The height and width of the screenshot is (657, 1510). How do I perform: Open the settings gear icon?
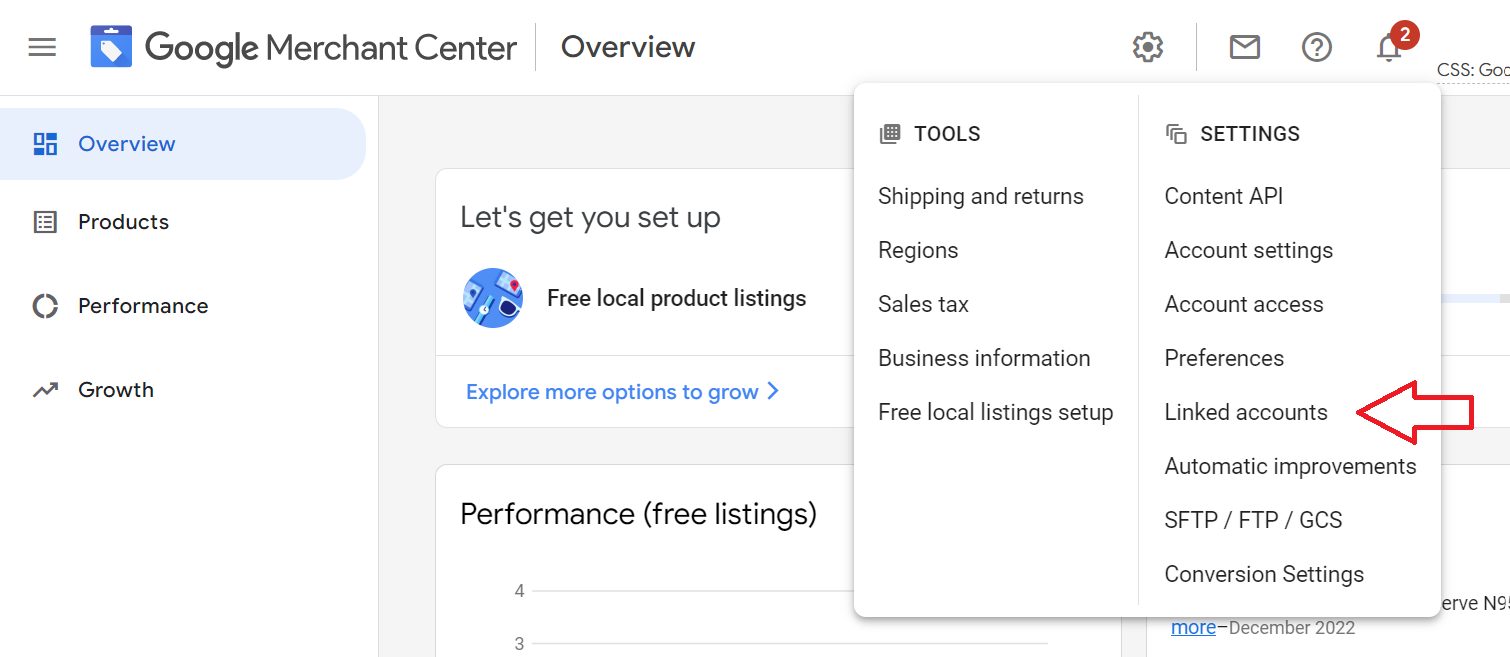(x=1148, y=47)
